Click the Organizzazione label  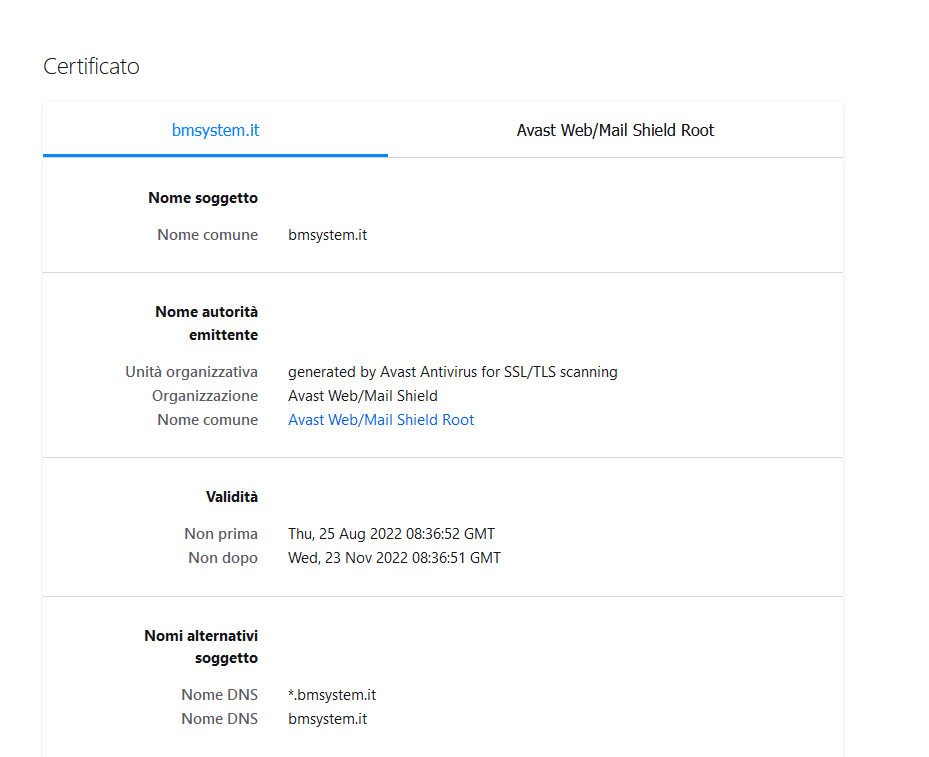205,396
